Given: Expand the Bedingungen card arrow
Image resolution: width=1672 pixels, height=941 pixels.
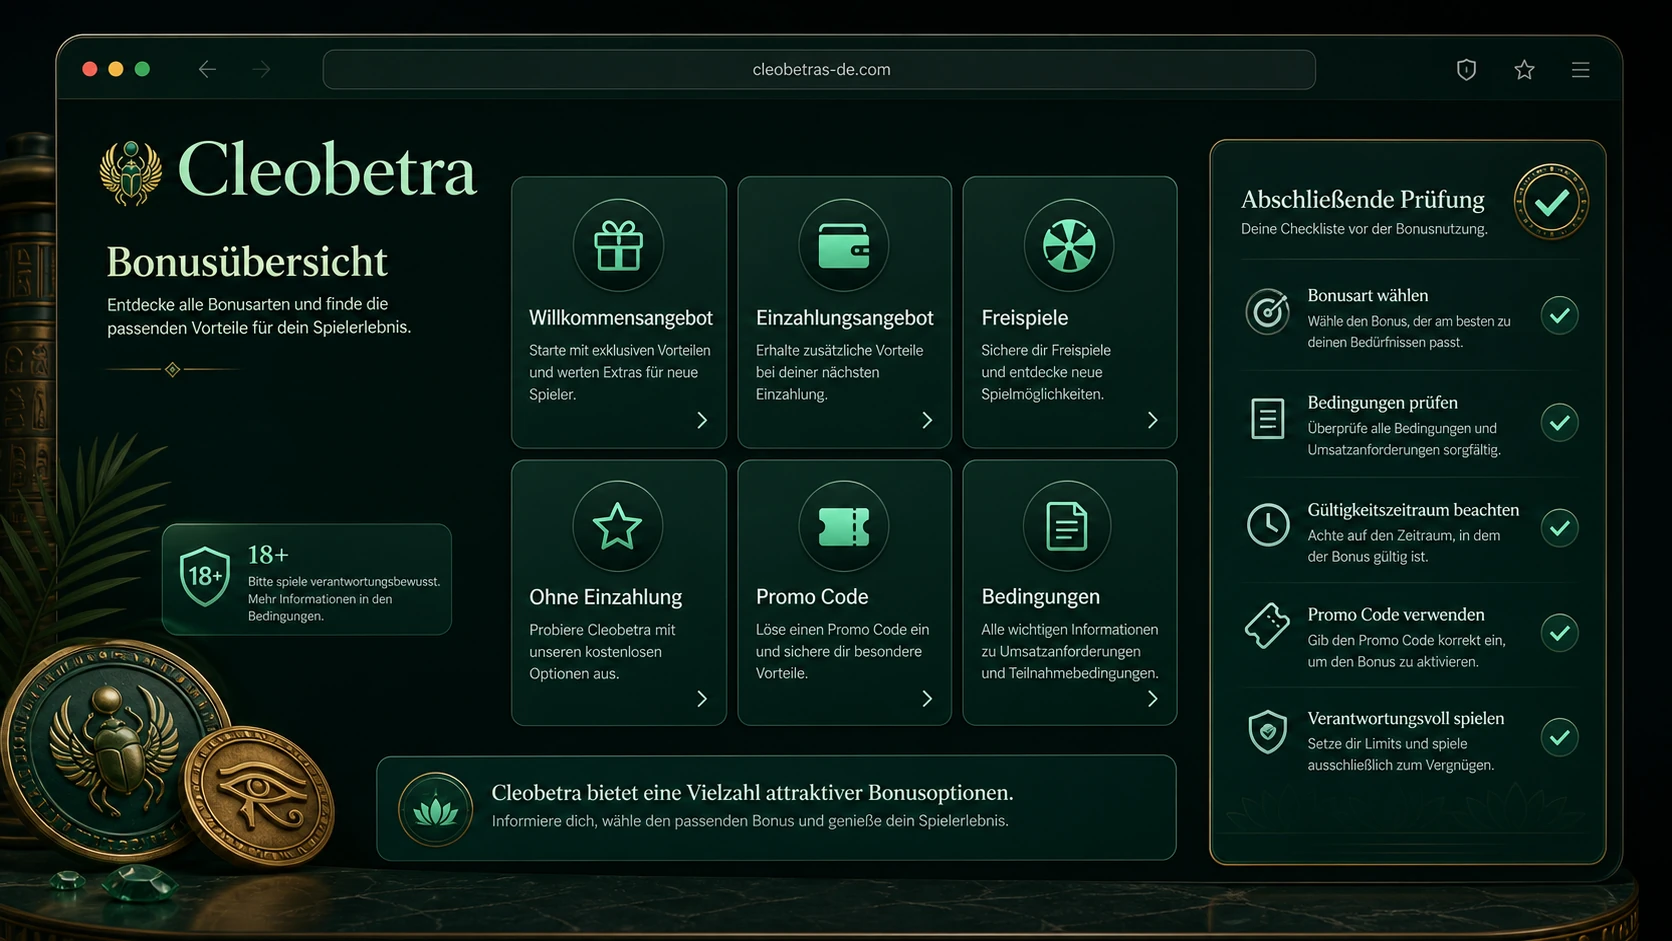Looking at the screenshot, I should pos(1152,699).
